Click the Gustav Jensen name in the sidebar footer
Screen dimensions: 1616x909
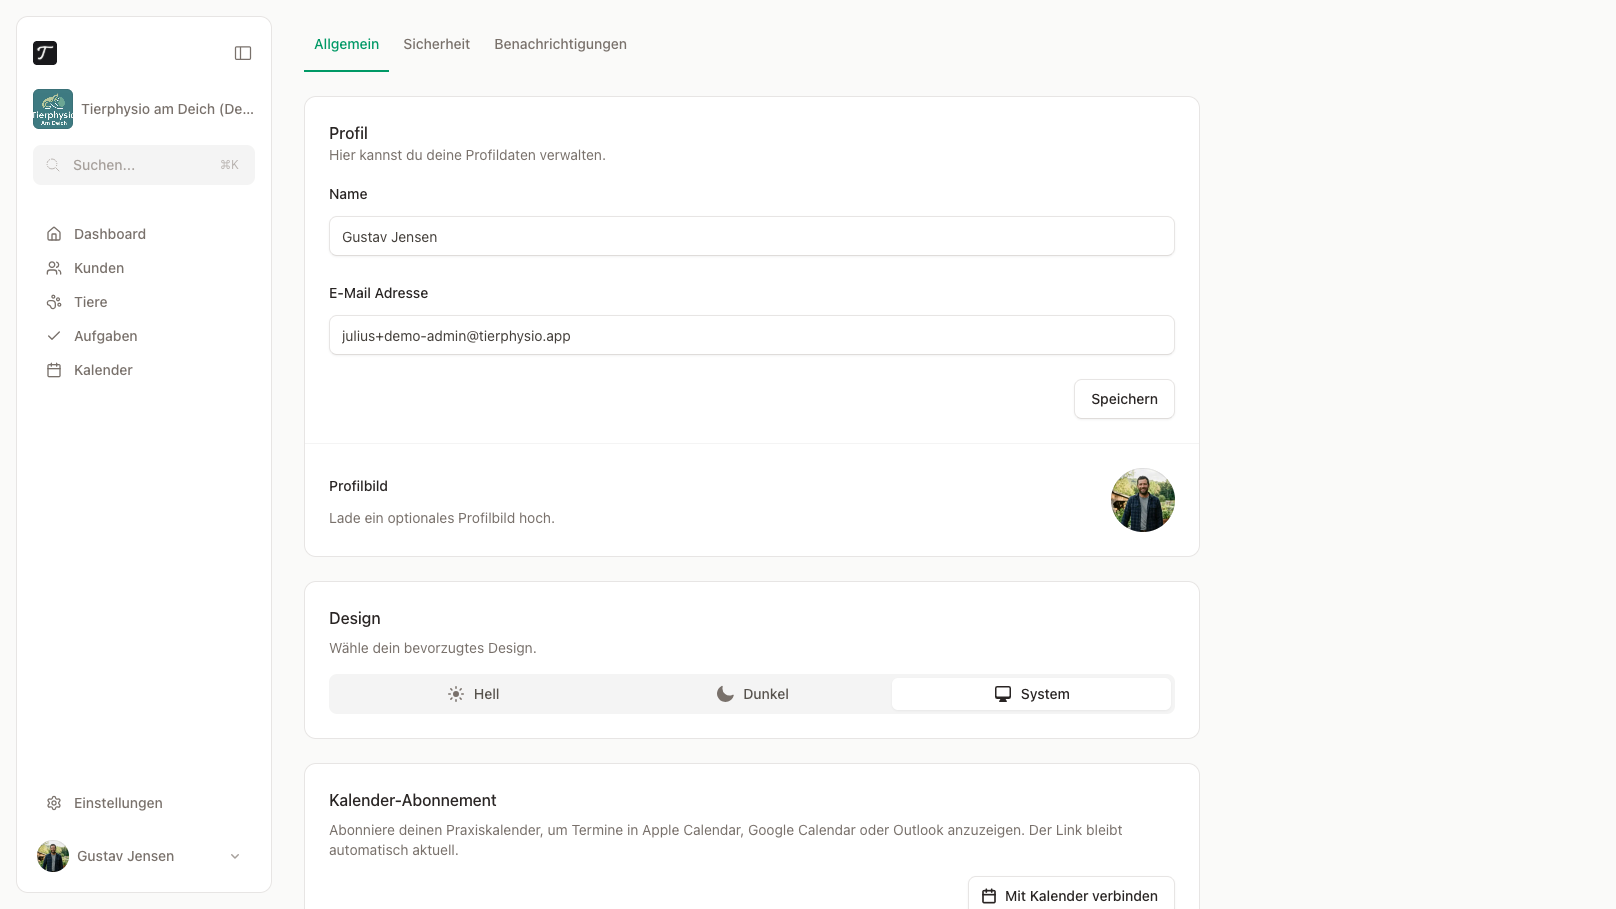click(125, 856)
